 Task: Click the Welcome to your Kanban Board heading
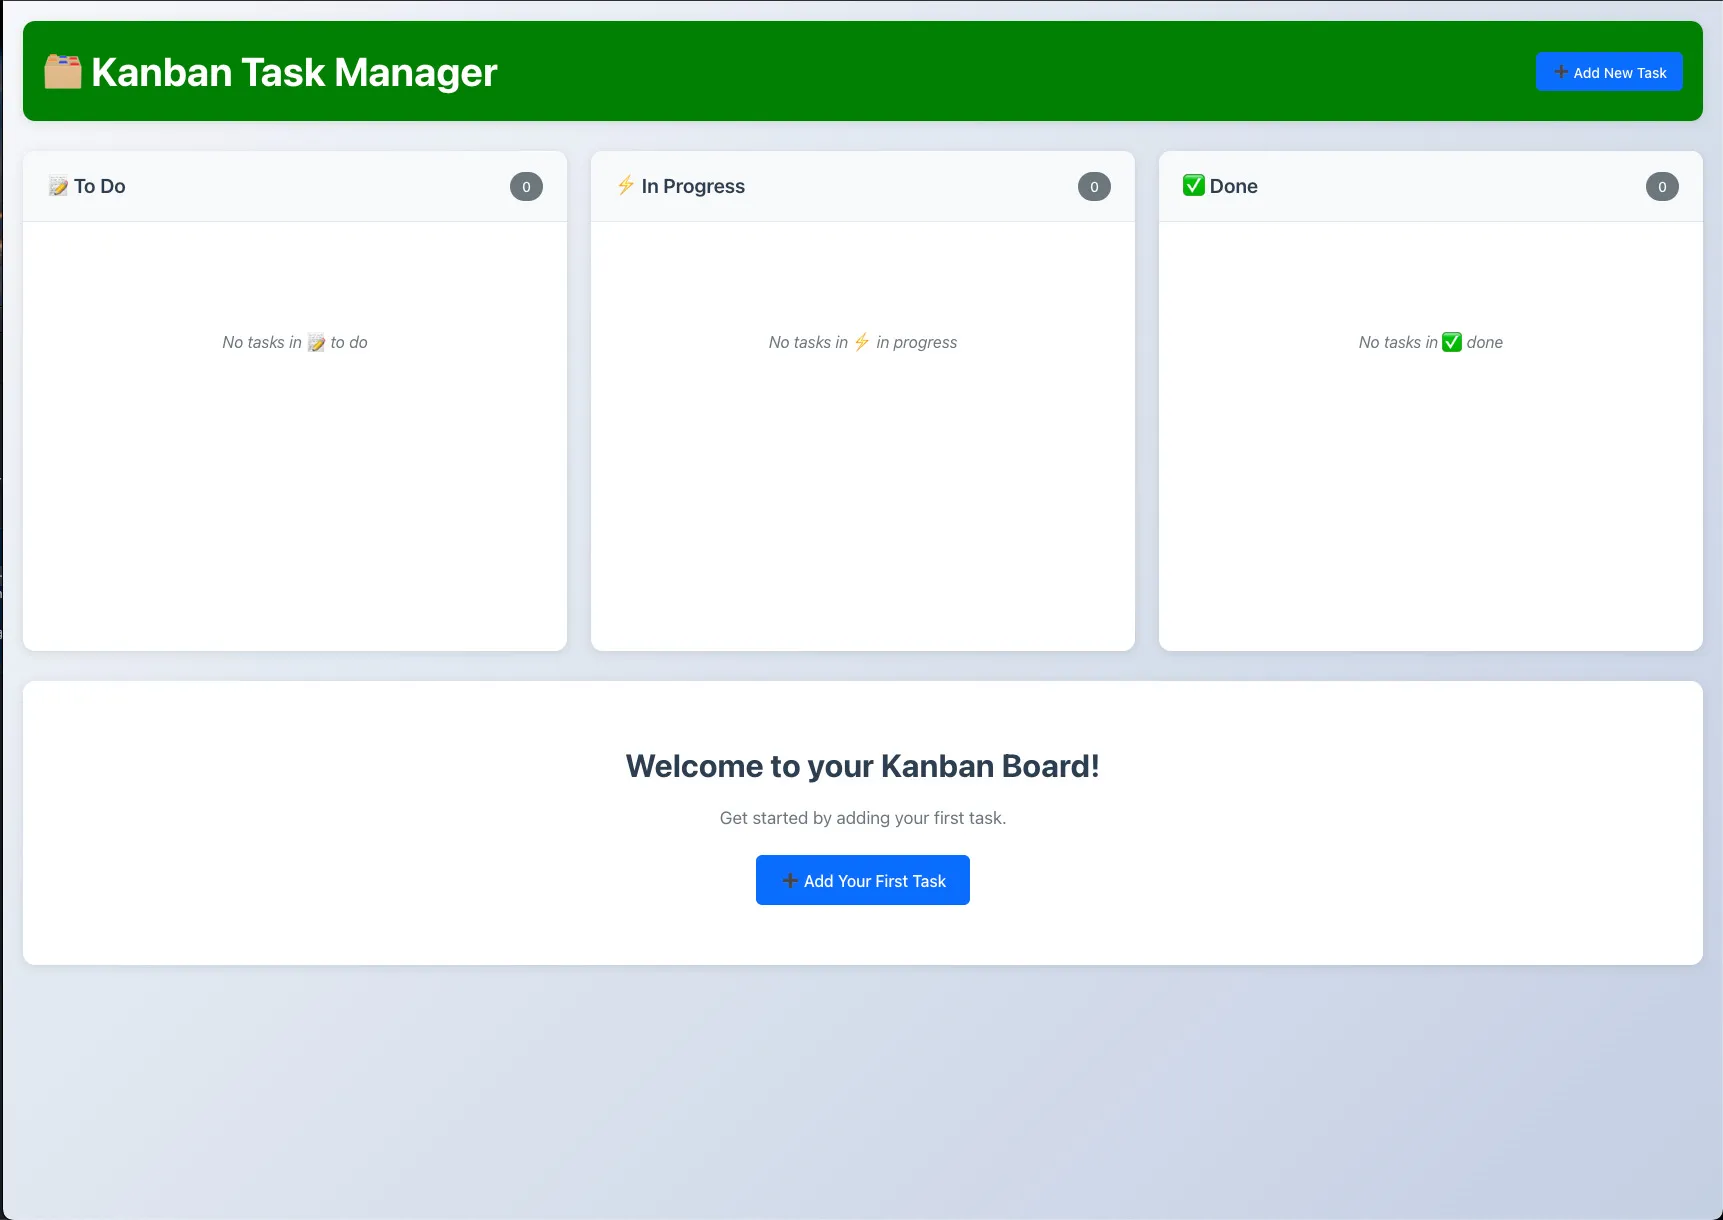[862, 766]
